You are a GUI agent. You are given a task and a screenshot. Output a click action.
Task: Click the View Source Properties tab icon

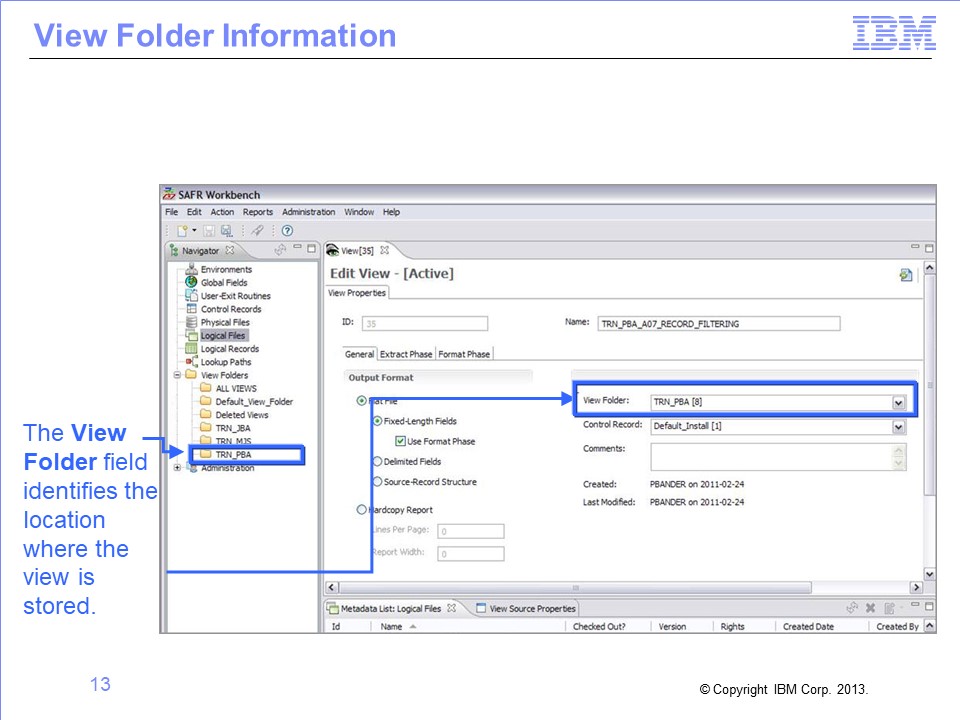(481, 608)
